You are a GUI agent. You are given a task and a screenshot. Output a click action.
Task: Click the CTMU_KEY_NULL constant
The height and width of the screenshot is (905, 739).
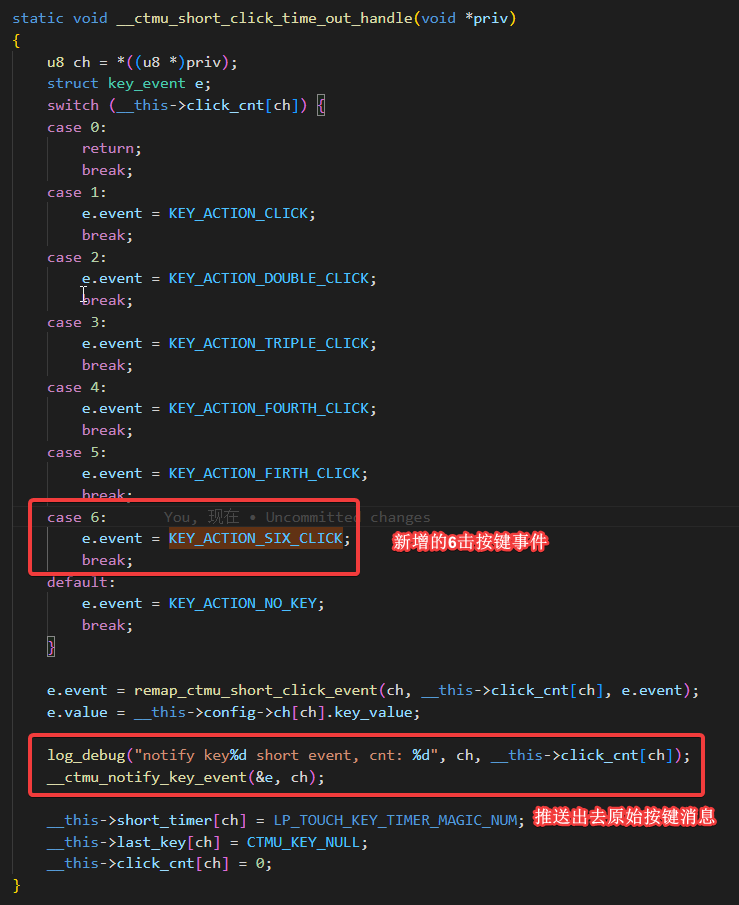click(x=304, y=843)
